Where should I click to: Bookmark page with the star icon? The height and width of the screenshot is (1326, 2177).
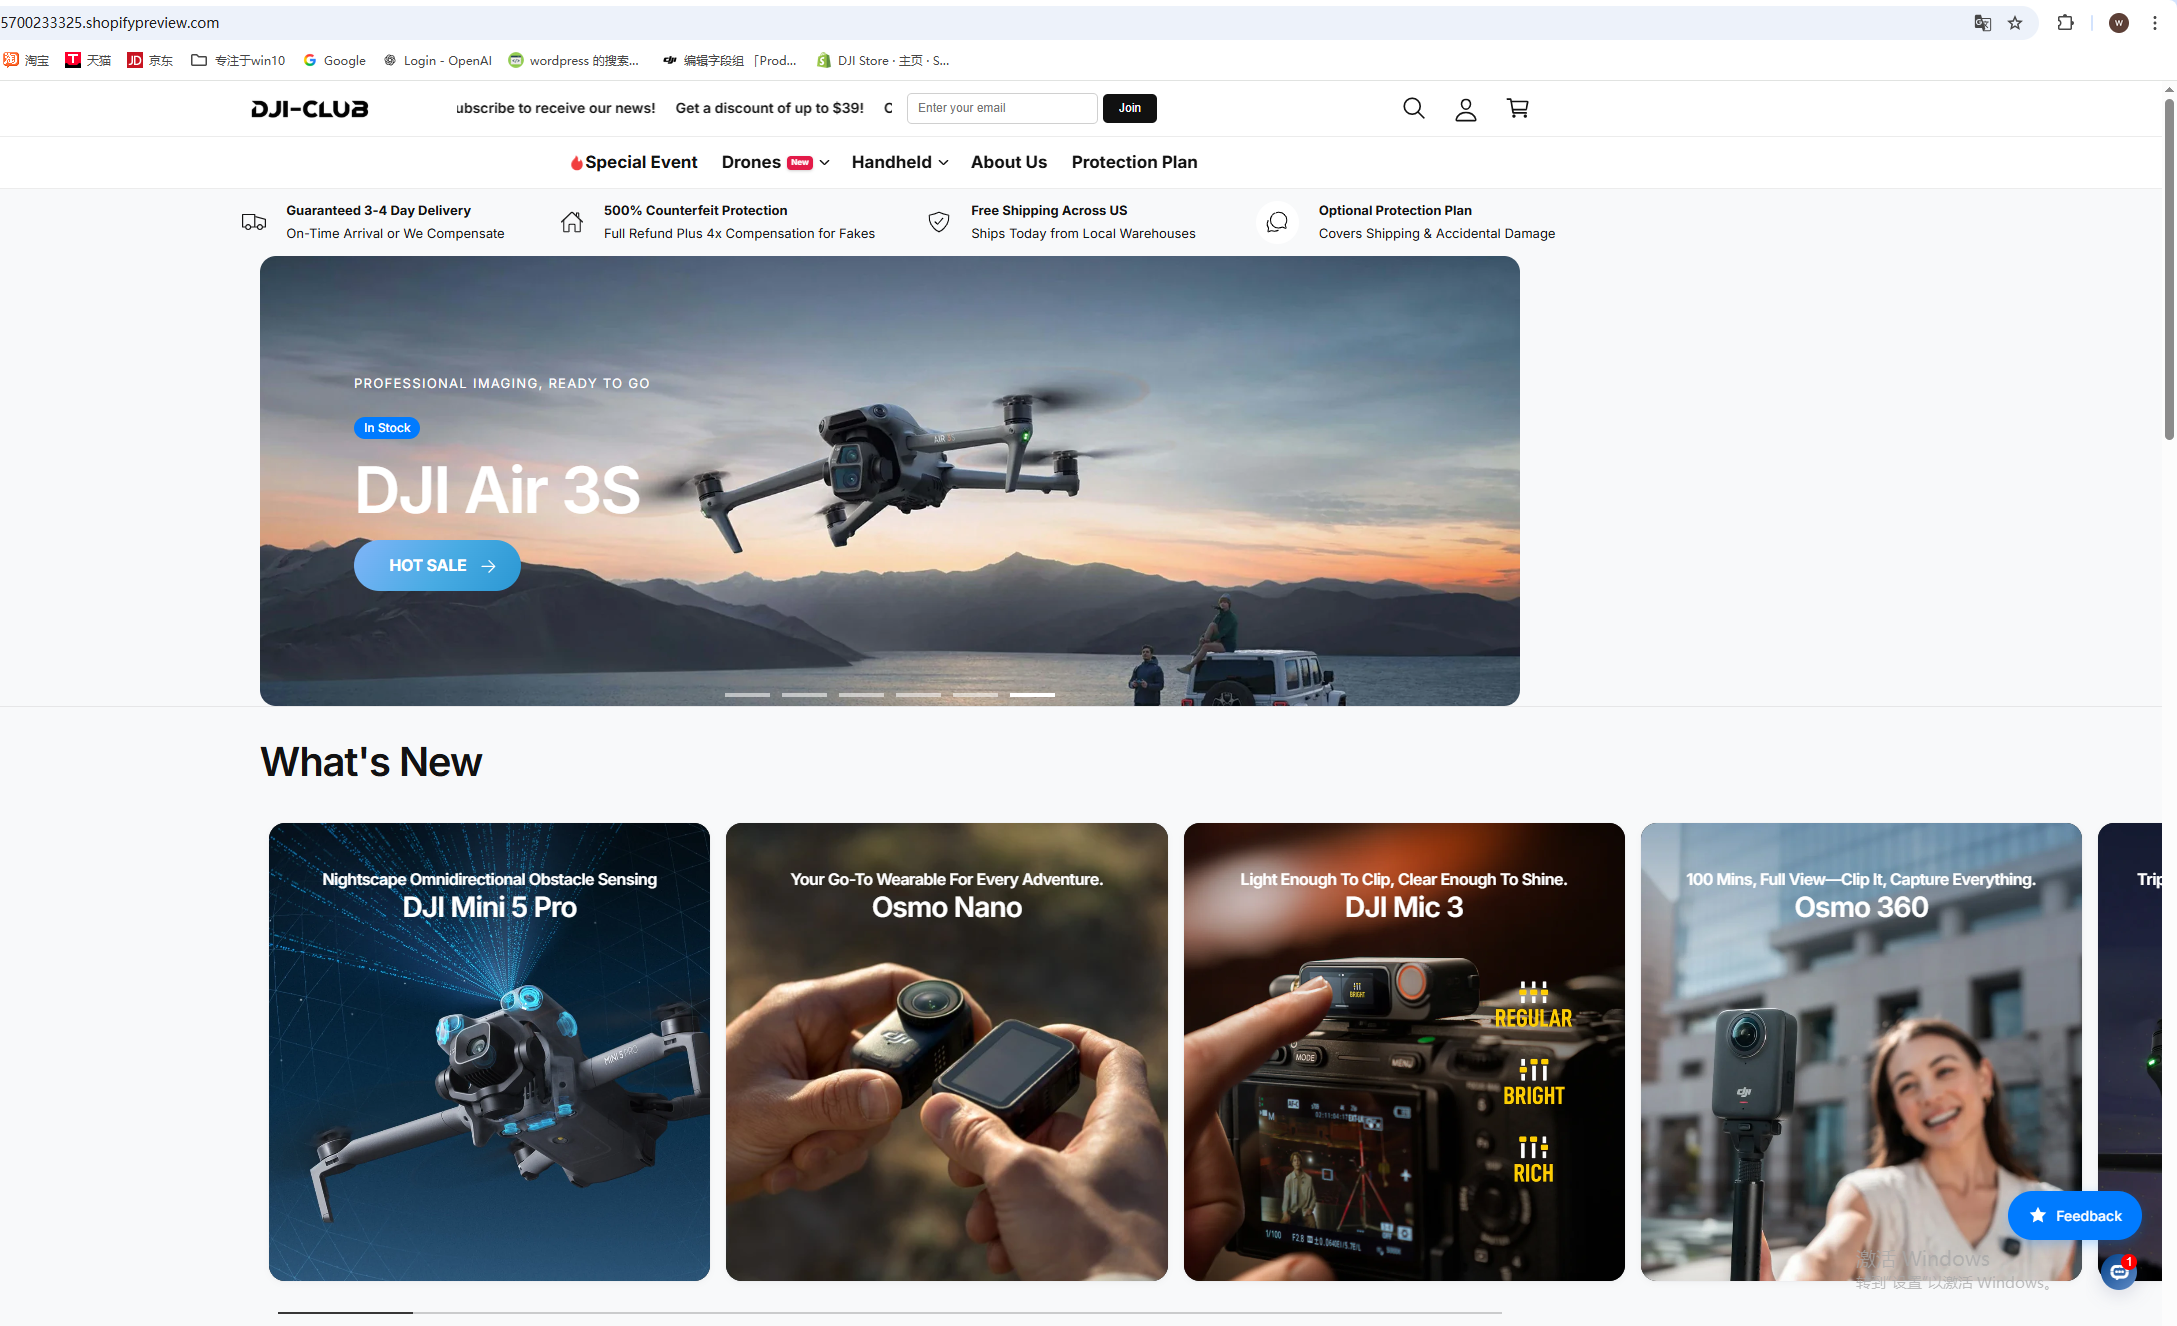pyautogui.click(x=2015, y=23)
